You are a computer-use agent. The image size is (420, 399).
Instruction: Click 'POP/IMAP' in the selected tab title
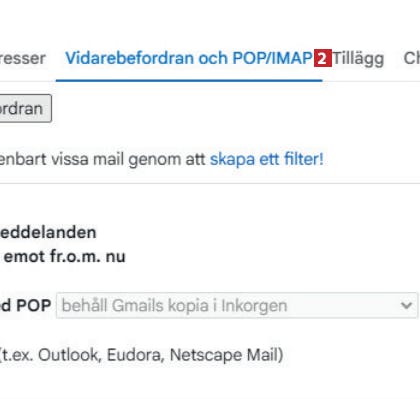[272, 58]
